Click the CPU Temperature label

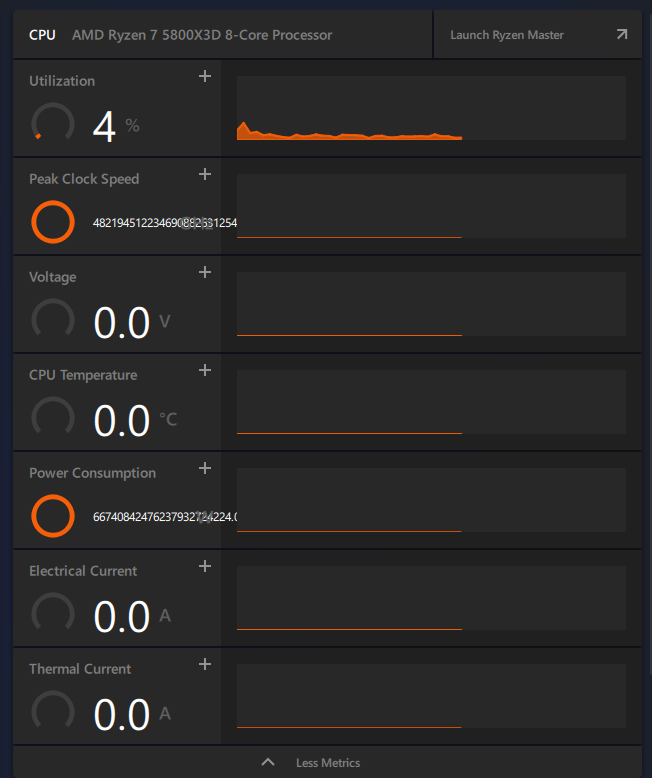[83, 375]
